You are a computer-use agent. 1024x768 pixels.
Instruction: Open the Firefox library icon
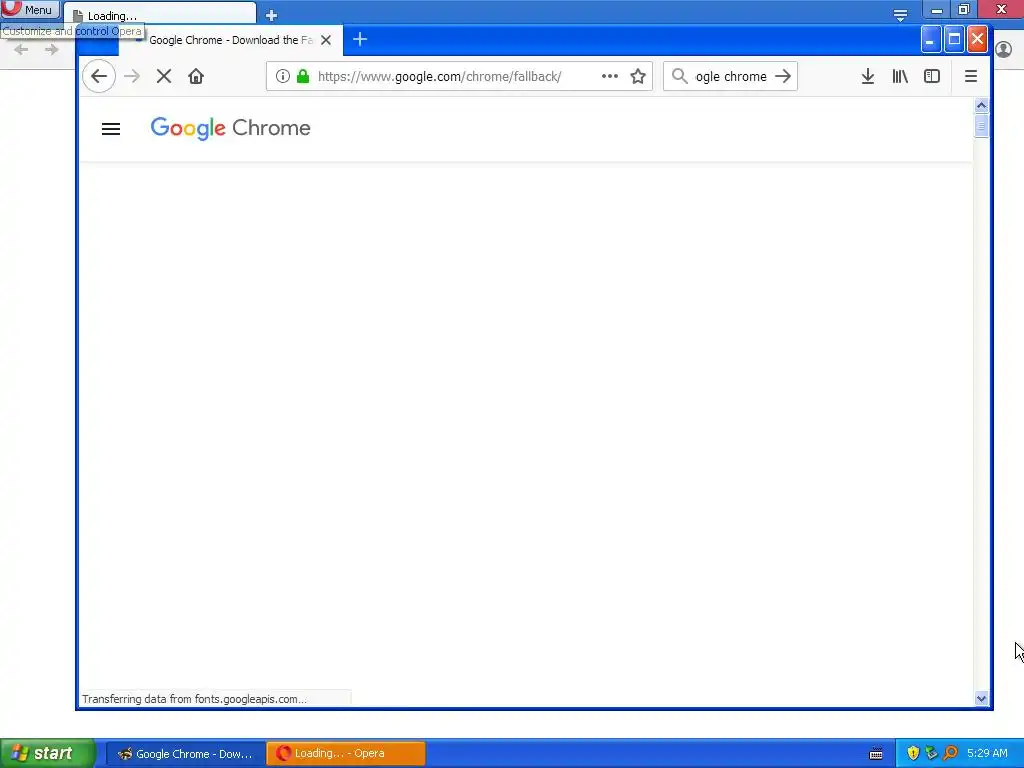click(900, 76)
